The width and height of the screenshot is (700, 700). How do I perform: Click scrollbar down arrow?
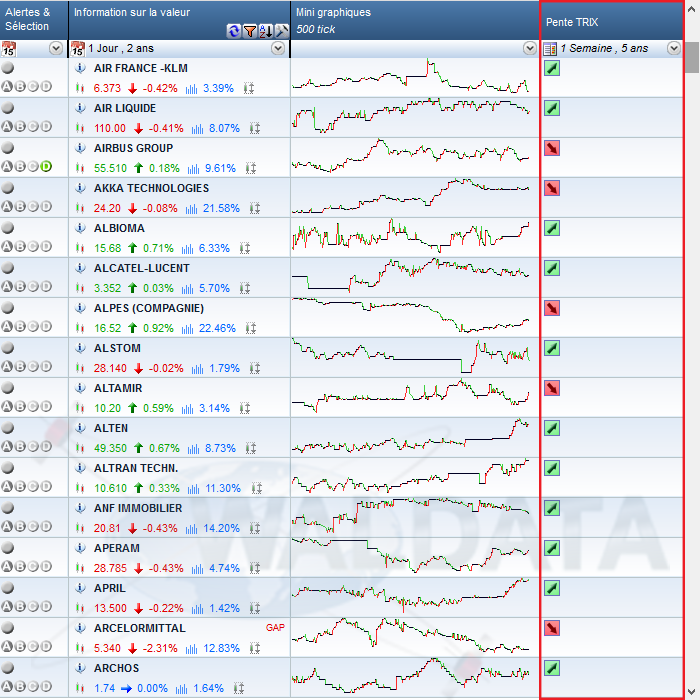(x=692, y=692)
